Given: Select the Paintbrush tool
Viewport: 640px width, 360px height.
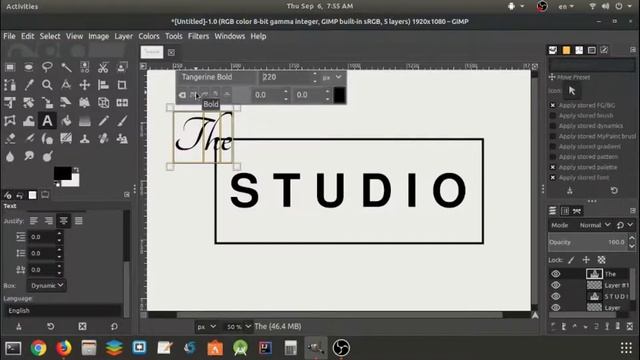Looking at the screenshot, I should tap(122, 121).
